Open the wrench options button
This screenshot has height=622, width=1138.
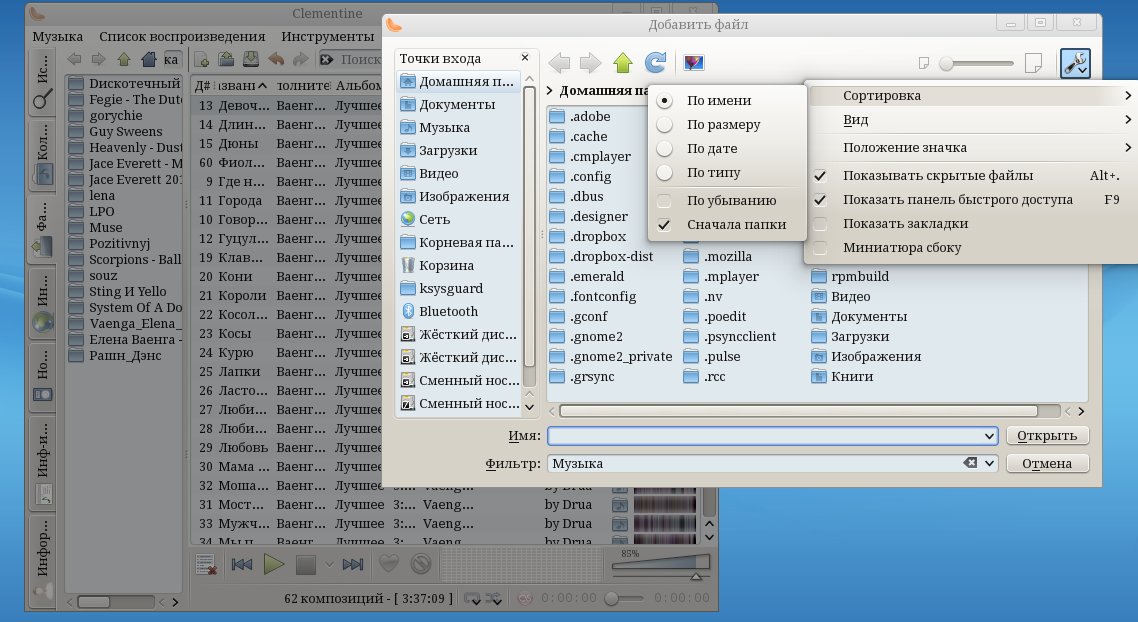[1075, 64]
